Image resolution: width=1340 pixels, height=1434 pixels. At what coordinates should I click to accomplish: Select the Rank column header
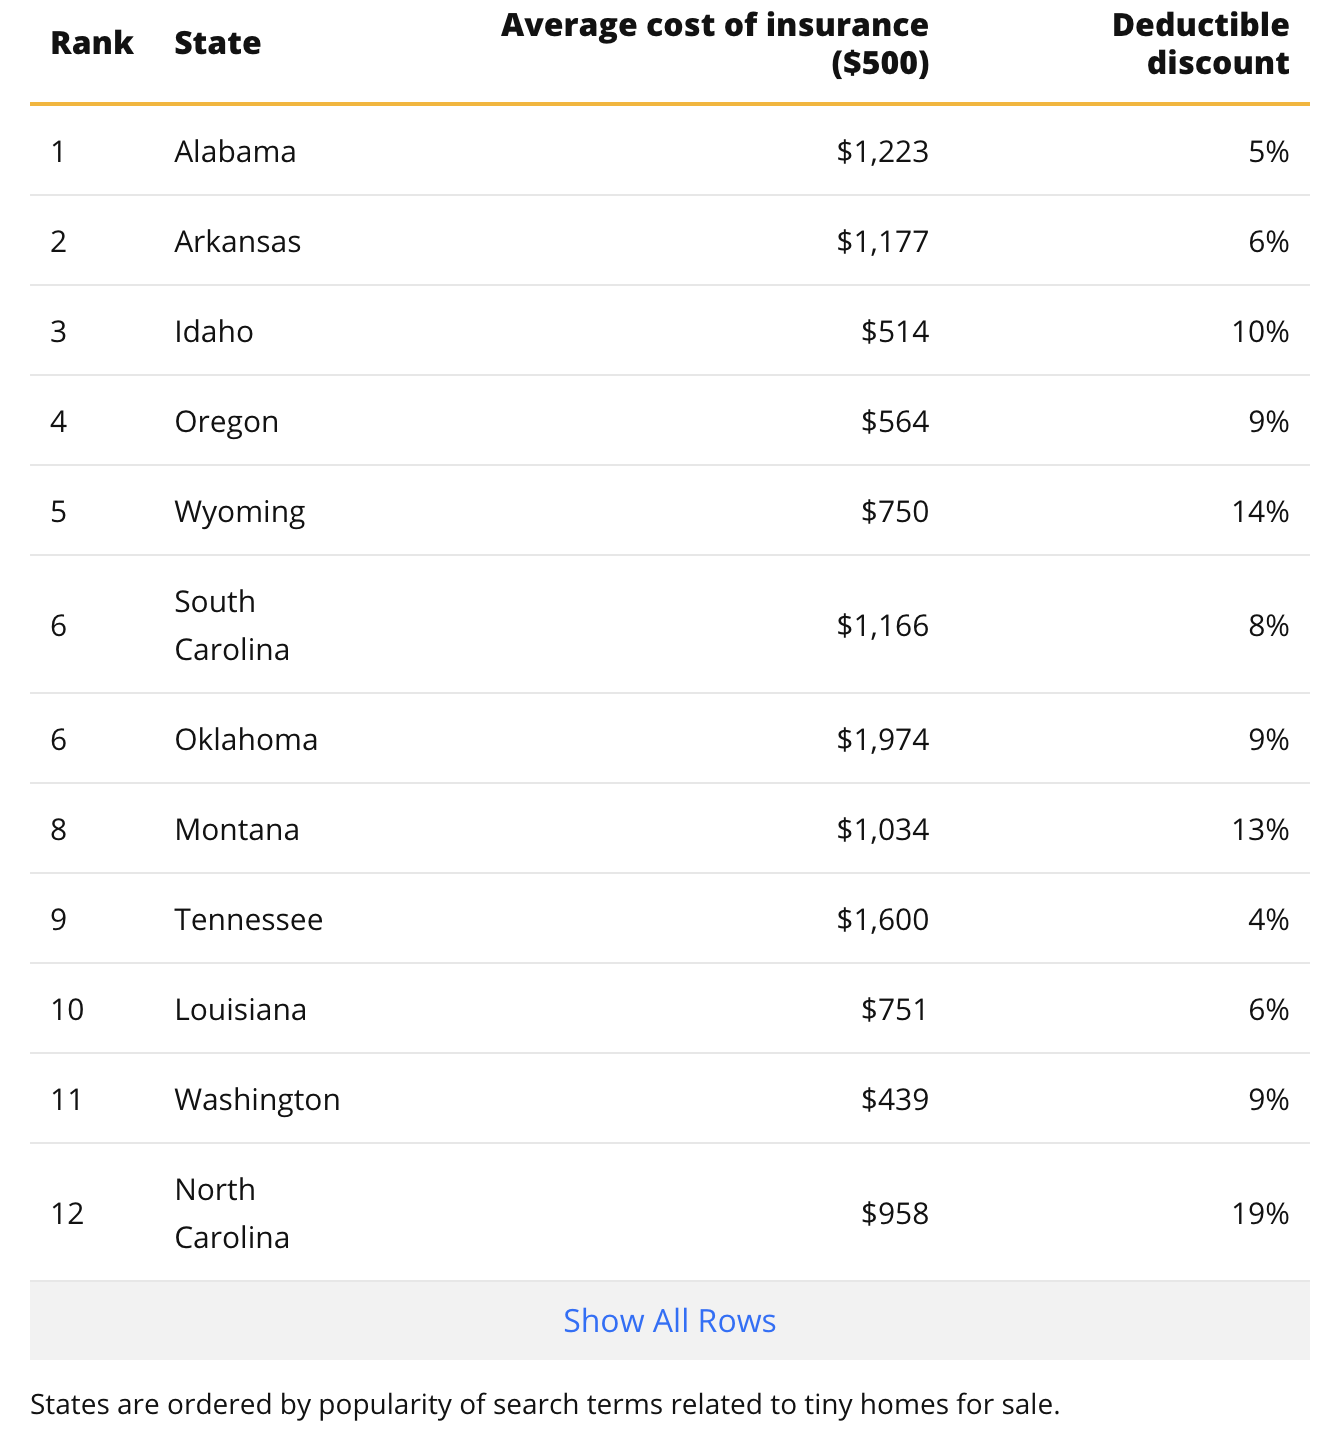(92, 43)
